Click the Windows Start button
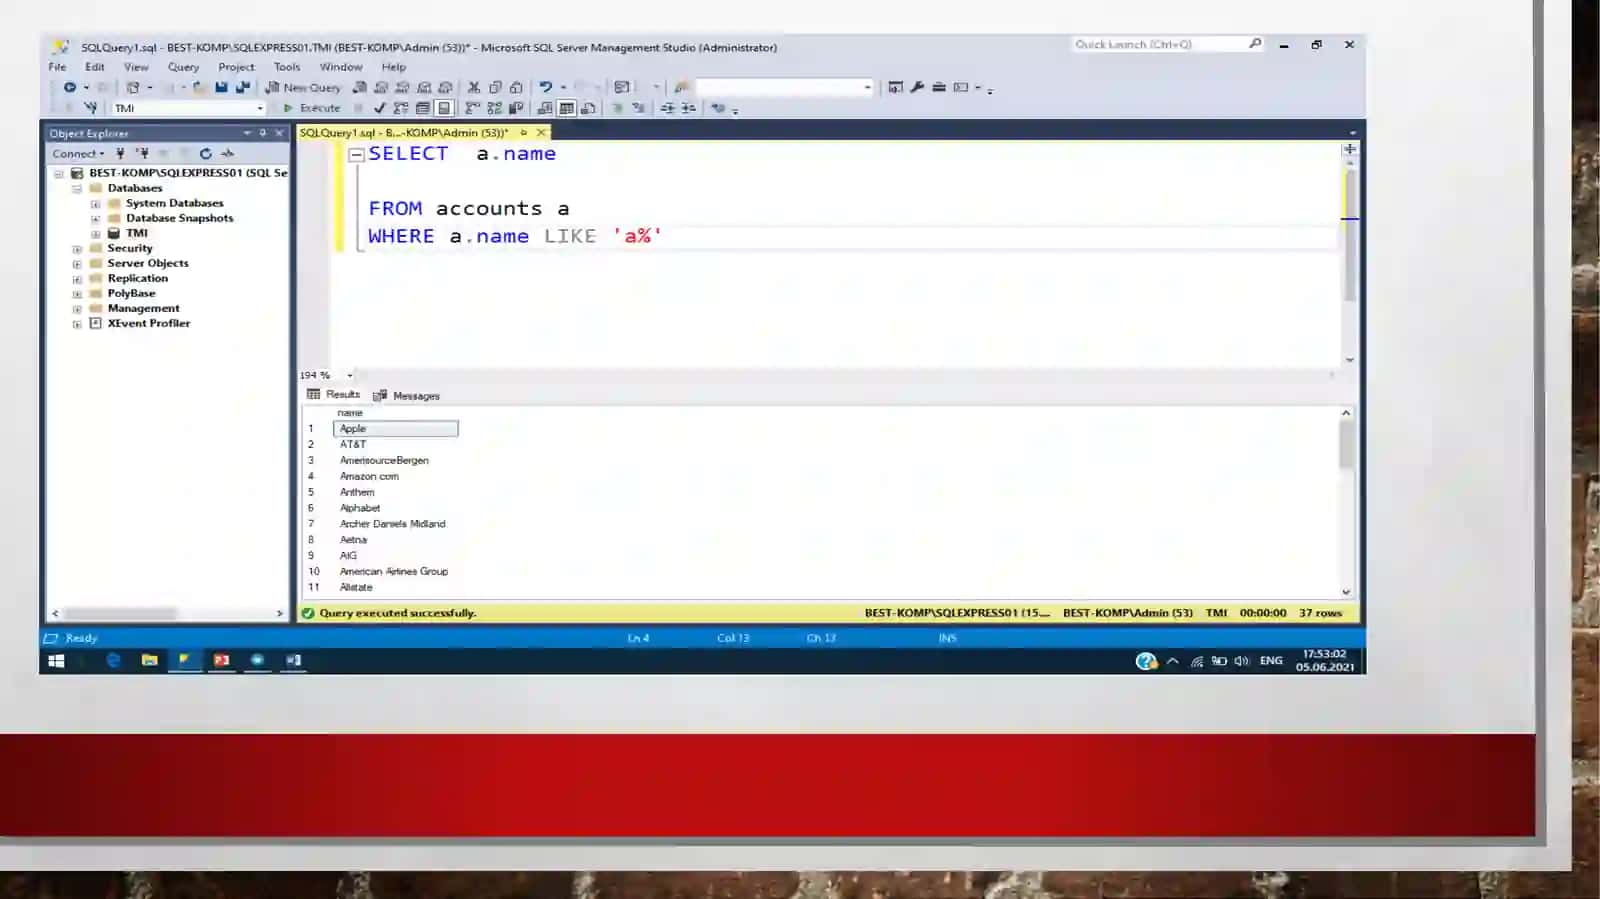The width and height of the screenshot is (1600, 899). (x=56, y=661)
